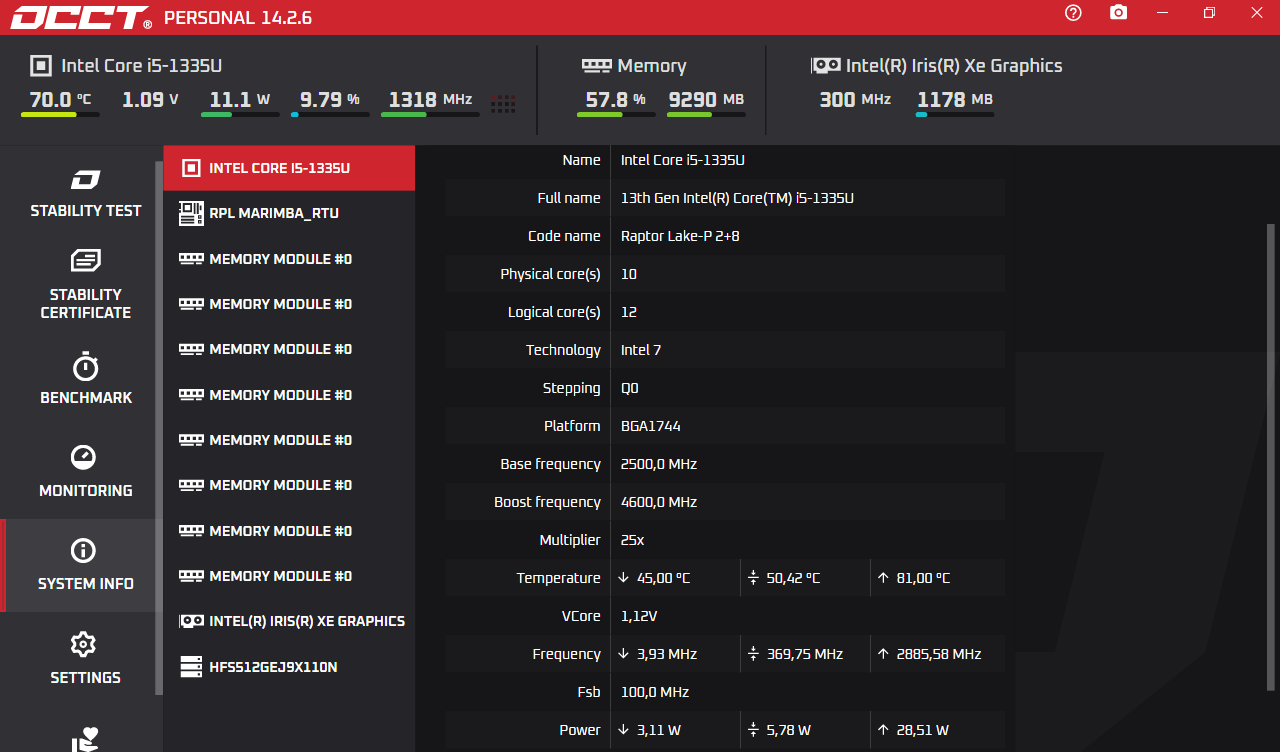The width and height of the screenshot is (1280, 752).
Task: Select the HFS512GEJ9X110N storage entry
Action: point(289,666)
